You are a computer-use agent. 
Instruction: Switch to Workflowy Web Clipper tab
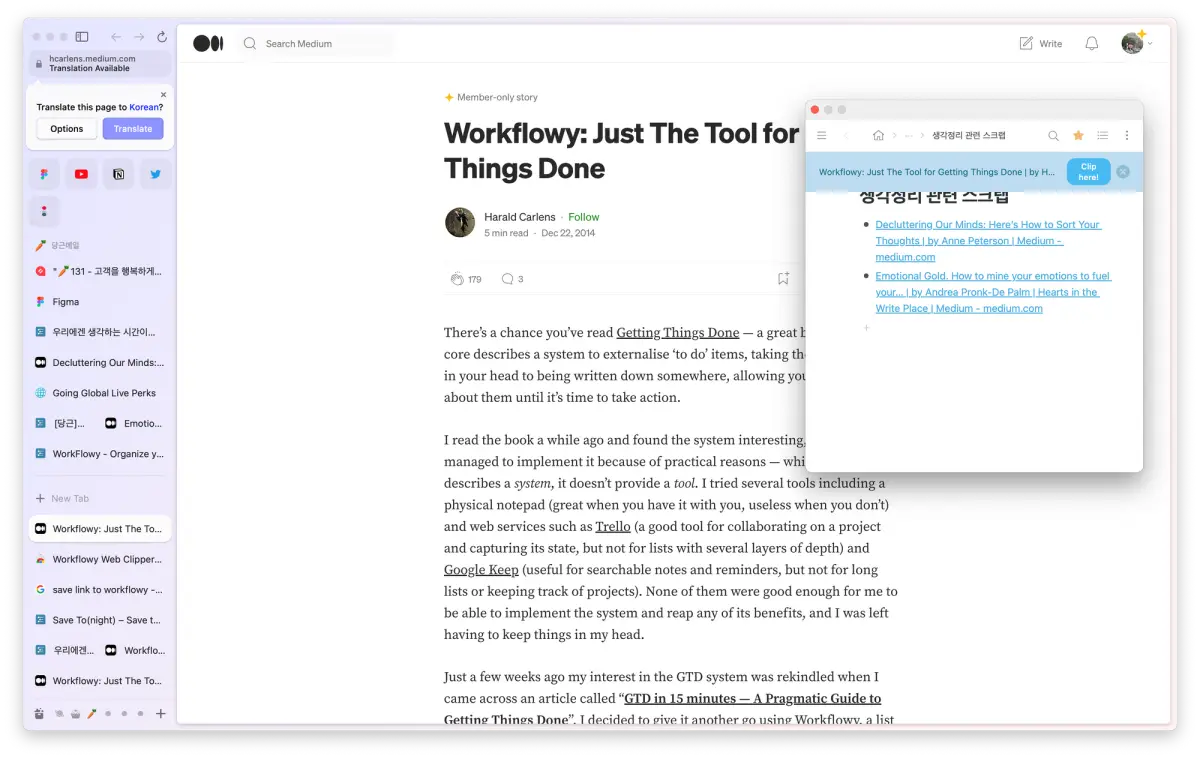[100, 559]
